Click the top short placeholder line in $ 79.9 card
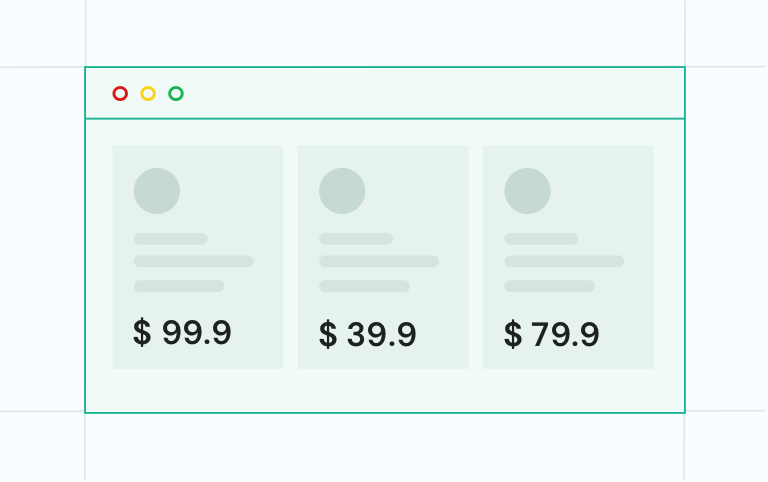Image resolution: width=768 pixels, height=482 pixels. (x=541, y=239)
